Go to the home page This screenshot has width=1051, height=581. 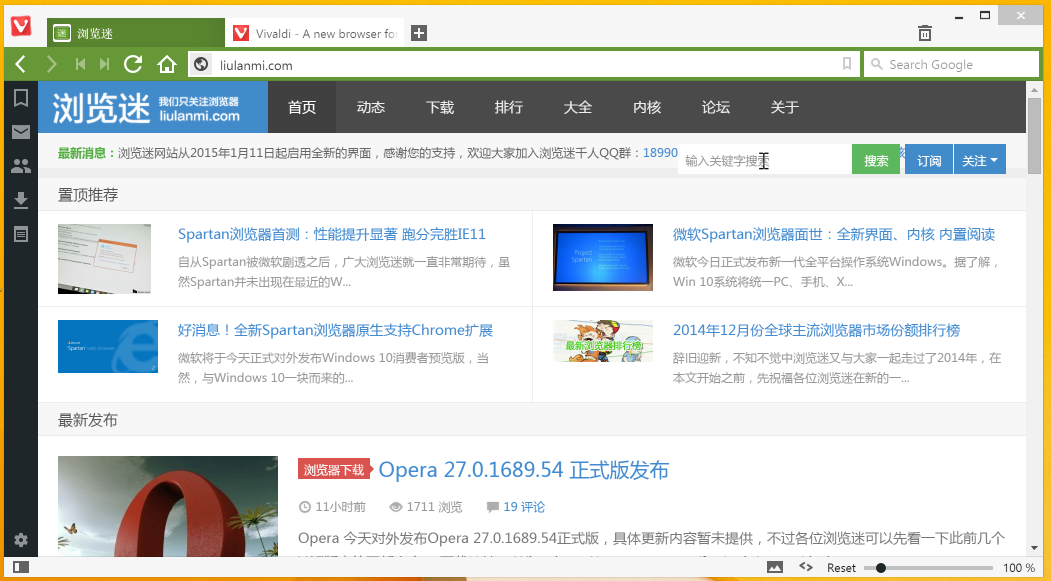166,64
